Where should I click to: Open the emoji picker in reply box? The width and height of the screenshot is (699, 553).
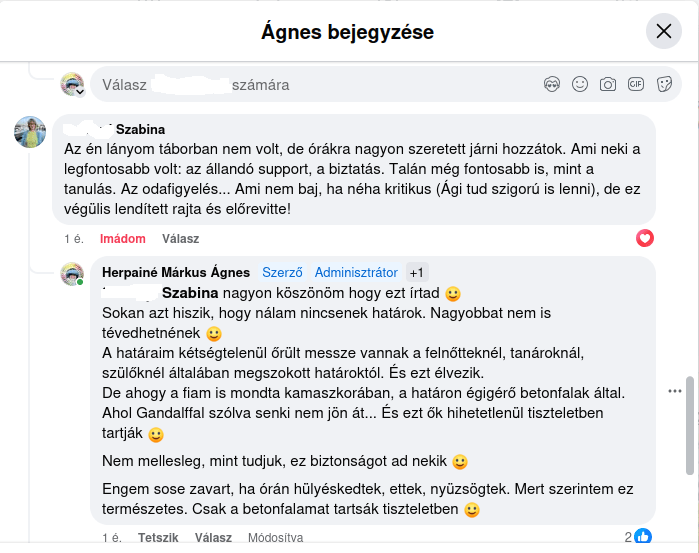click(580, 85)
